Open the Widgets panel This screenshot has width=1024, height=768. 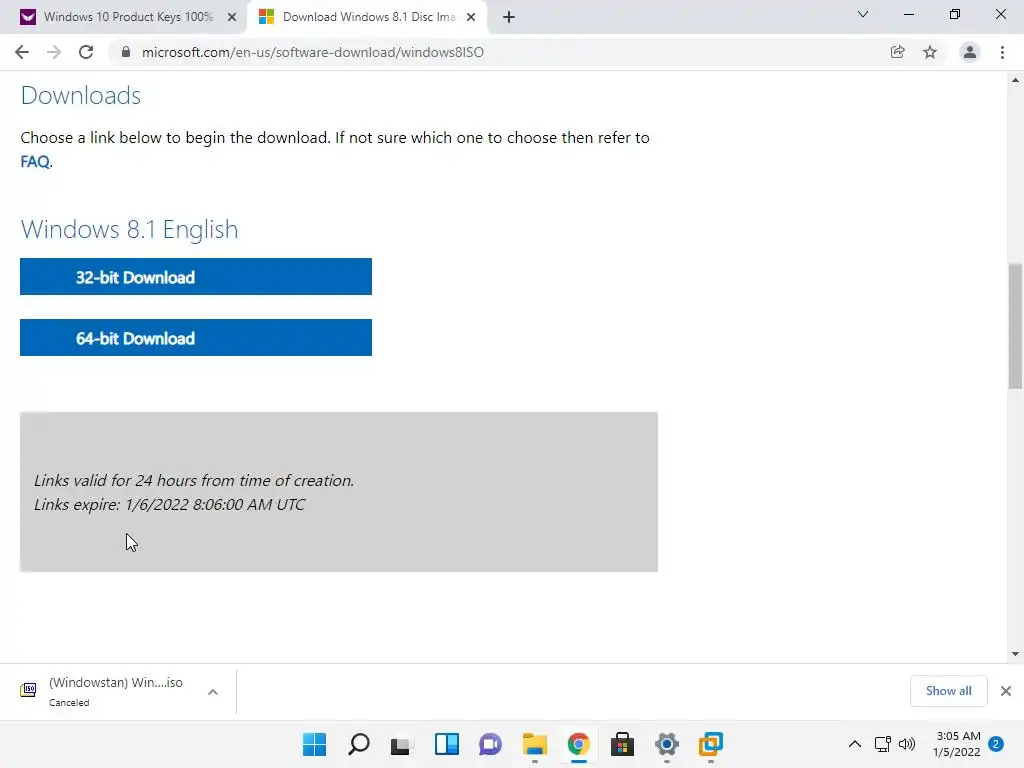click(x=447, y=744)
